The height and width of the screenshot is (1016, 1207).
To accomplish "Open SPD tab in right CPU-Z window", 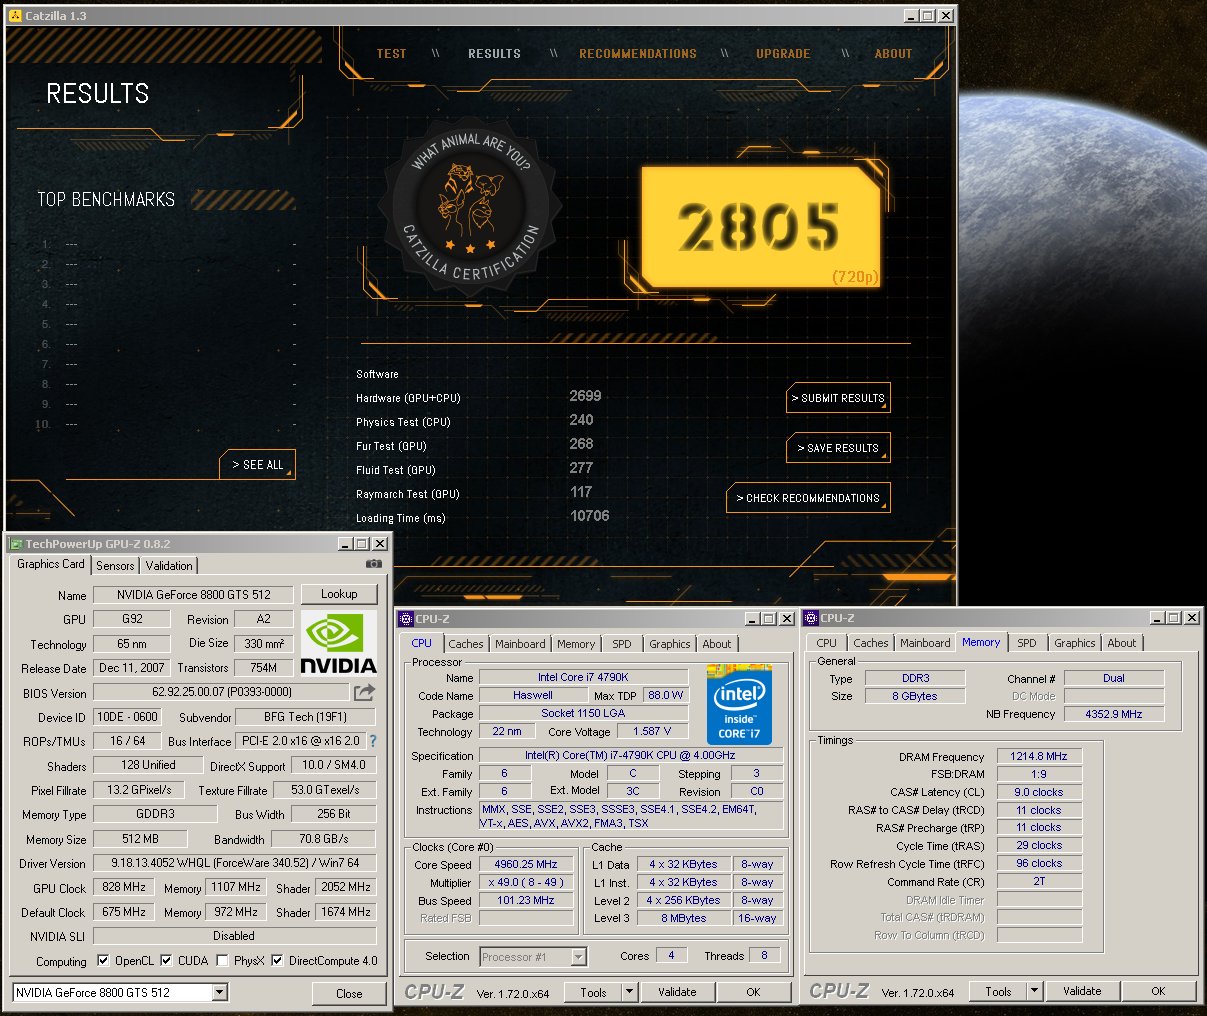I will click(1027, 643).
